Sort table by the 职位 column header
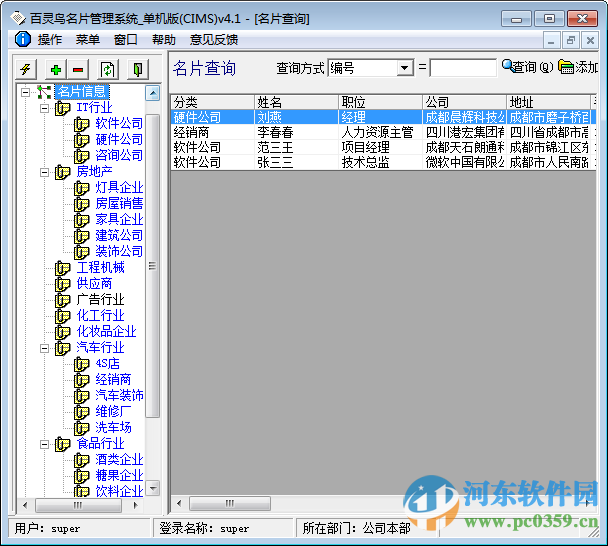This screenshot has height=546, width=608. pos(380,102)
